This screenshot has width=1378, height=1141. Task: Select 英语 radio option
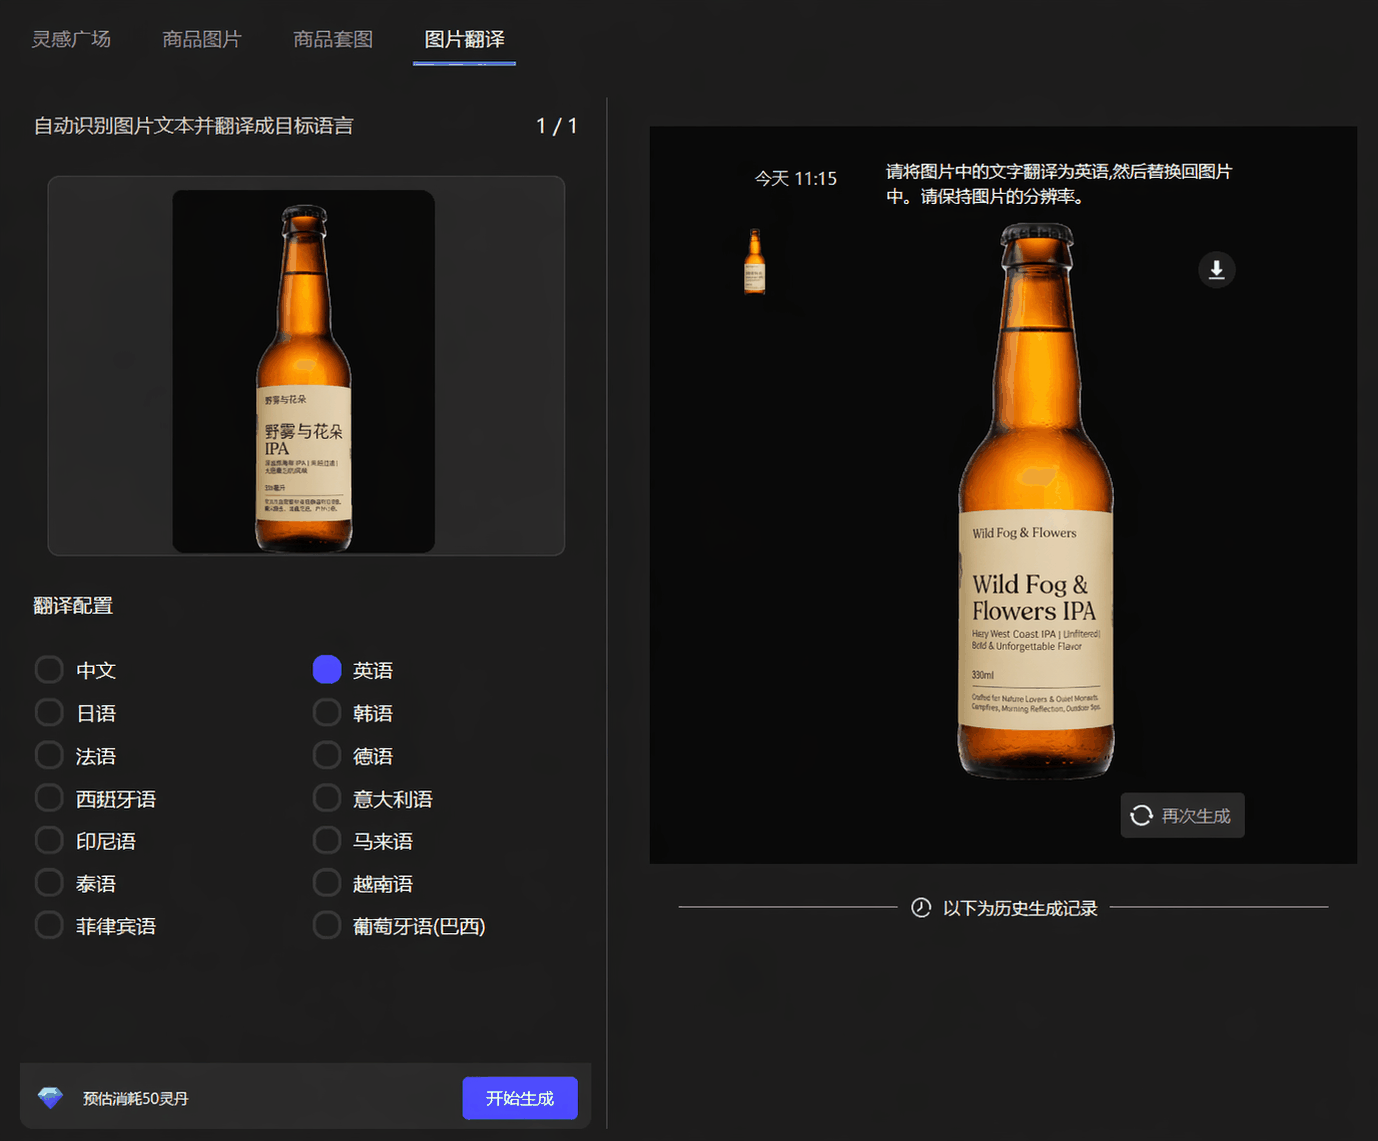(x=327, y=669)
